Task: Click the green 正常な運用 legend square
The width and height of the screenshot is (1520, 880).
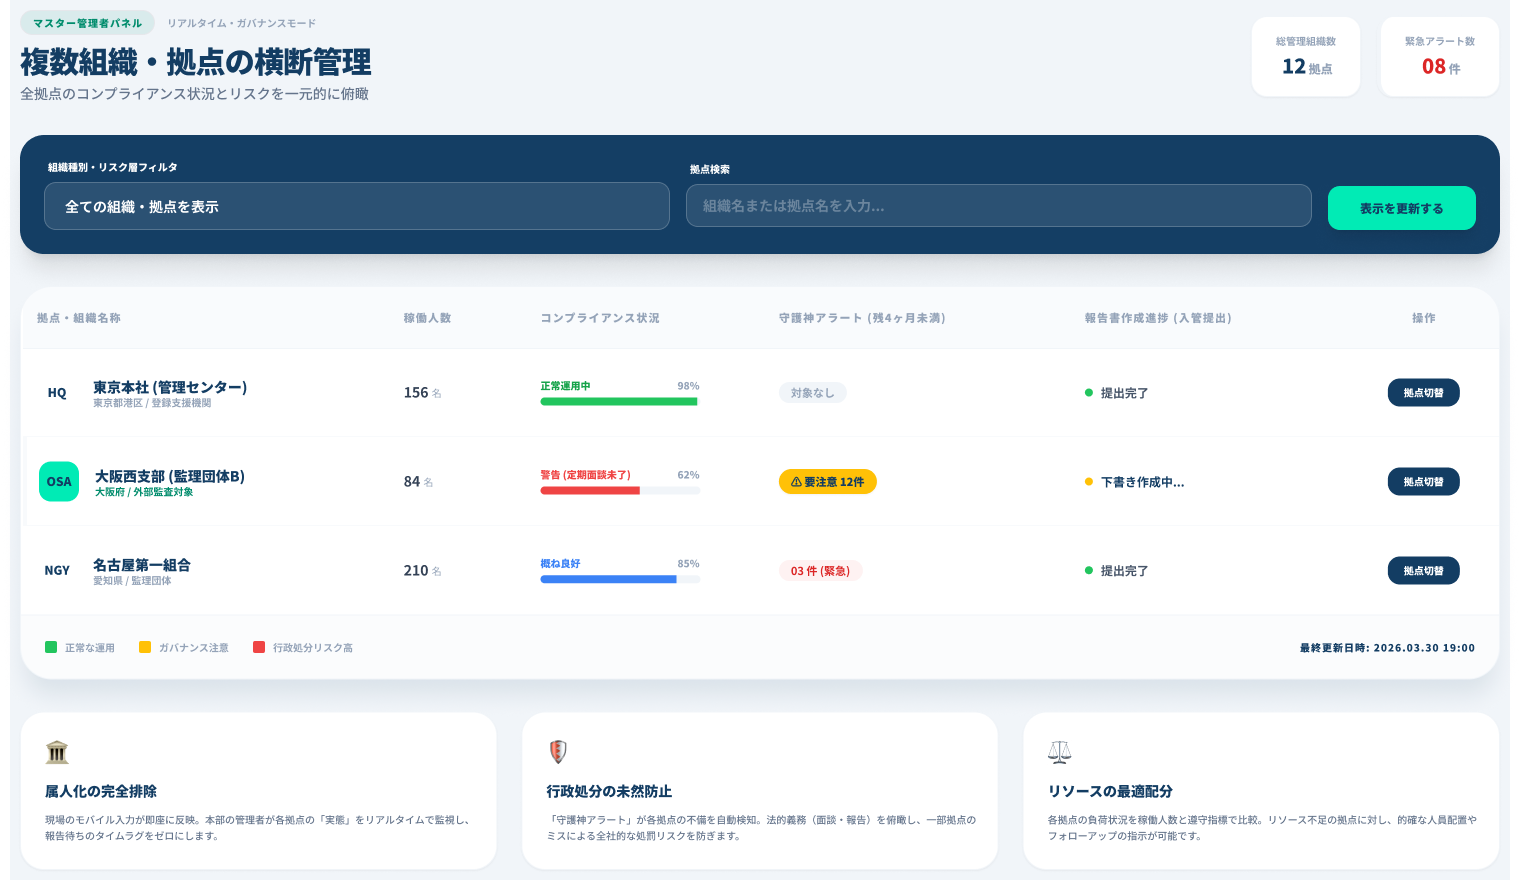Action: [51, 647]
